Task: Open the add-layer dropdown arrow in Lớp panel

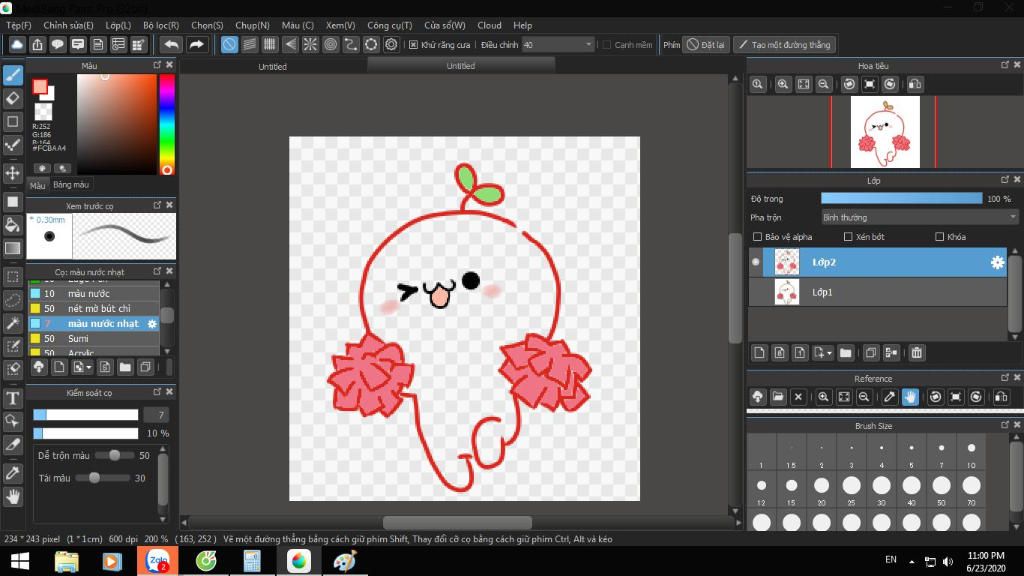Action: [829, 353]
